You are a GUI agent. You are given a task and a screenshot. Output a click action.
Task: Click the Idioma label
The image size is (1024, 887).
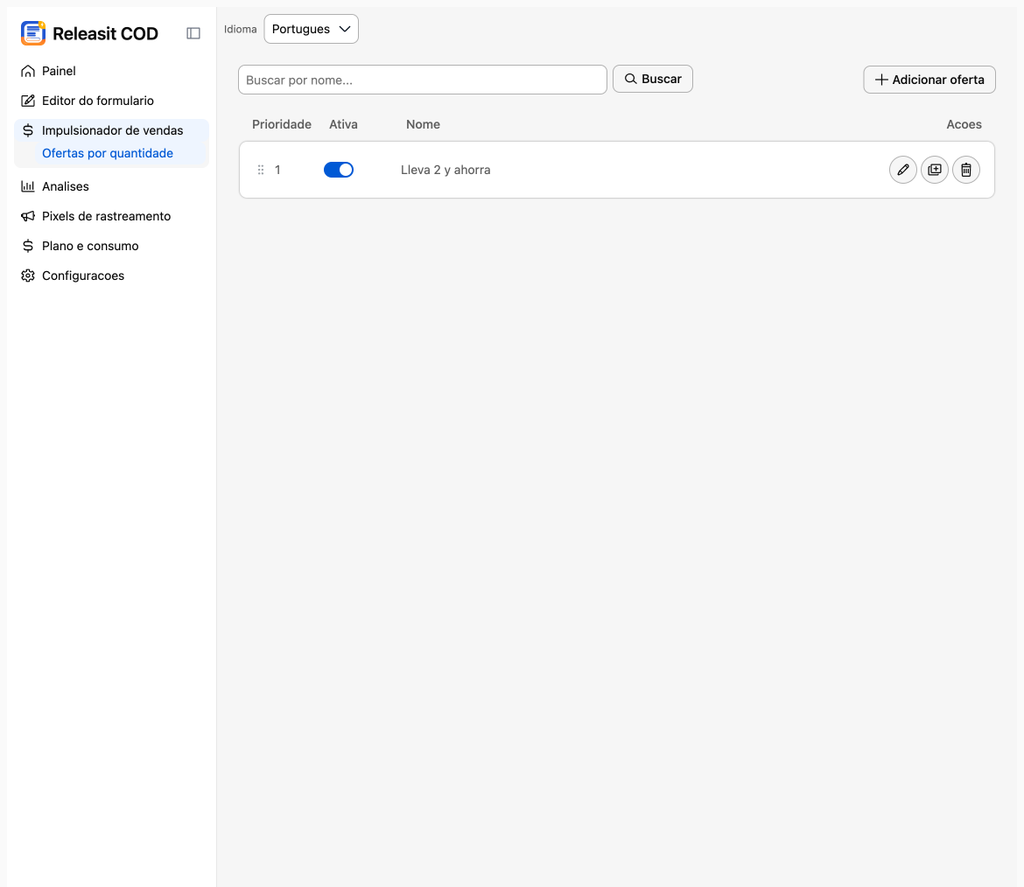240,29
